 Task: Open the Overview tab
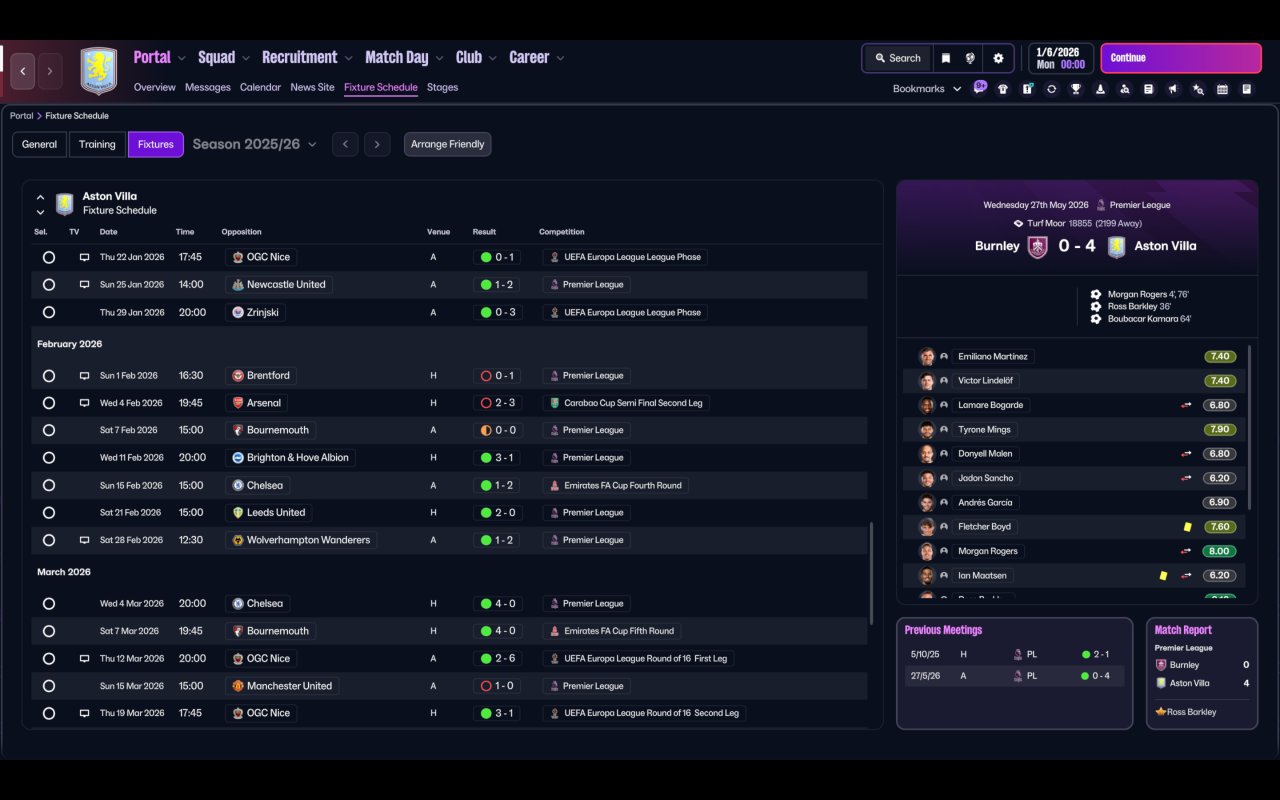[x=155, y=87]
